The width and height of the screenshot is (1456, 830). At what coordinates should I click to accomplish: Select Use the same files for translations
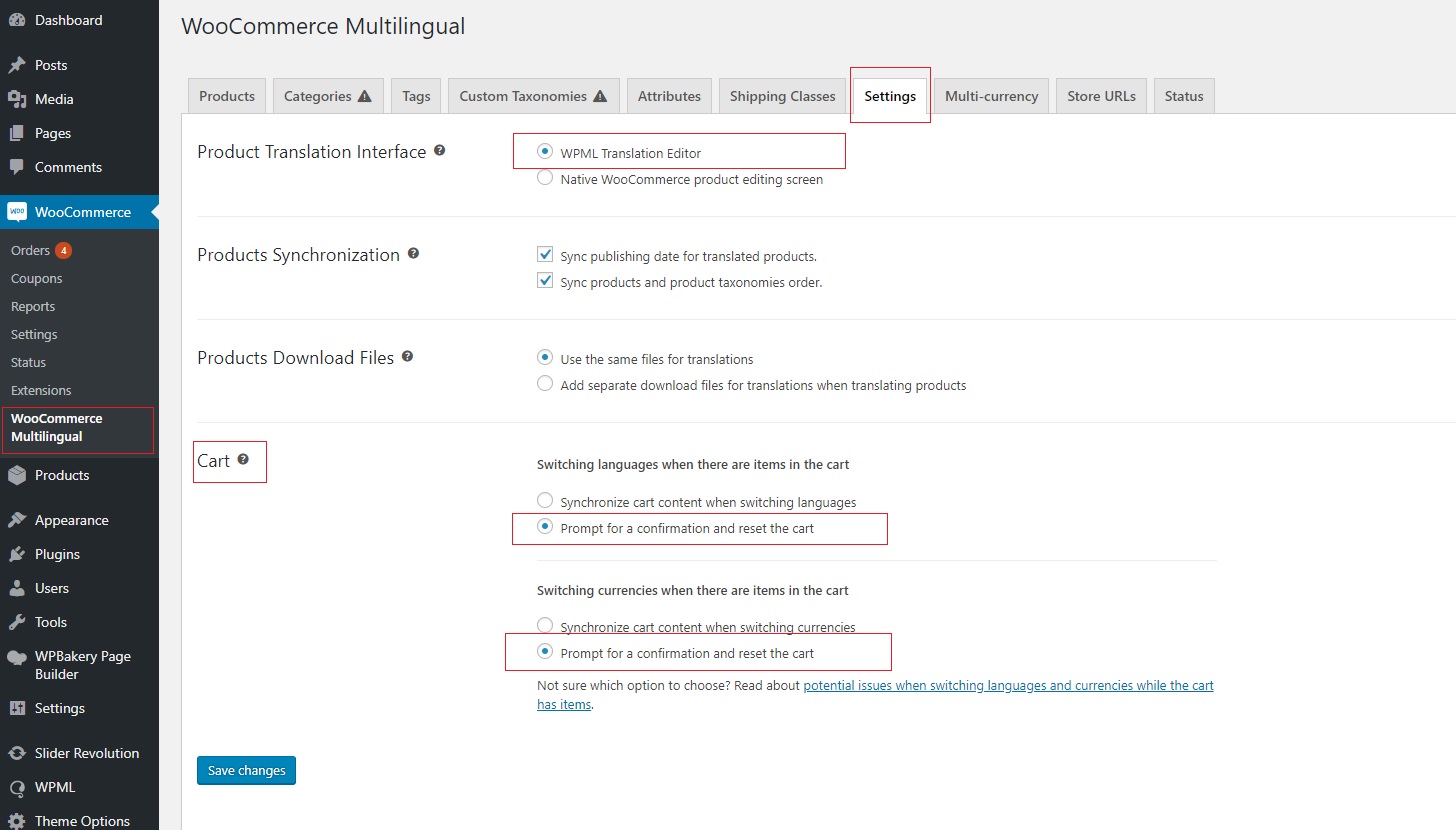click(x=545, y=357)
